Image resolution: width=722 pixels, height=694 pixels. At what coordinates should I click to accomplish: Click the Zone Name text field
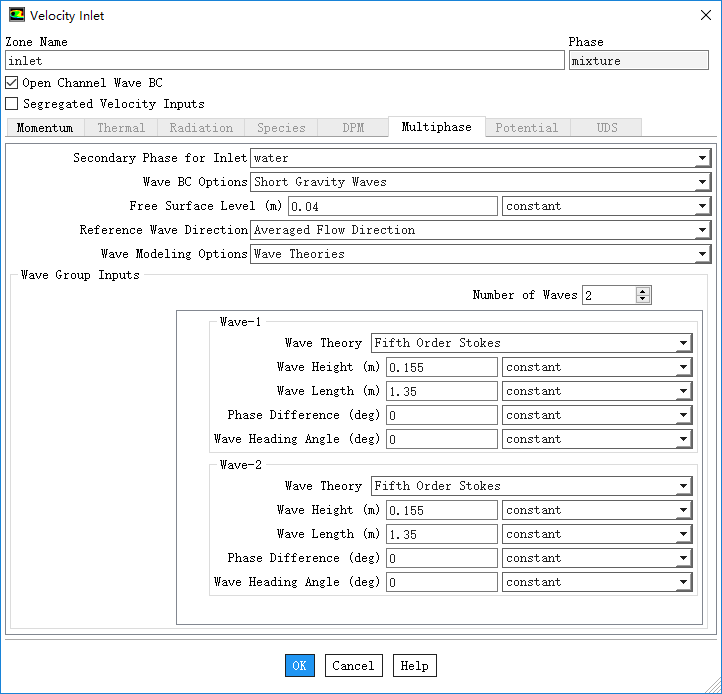tap(284, 61)
